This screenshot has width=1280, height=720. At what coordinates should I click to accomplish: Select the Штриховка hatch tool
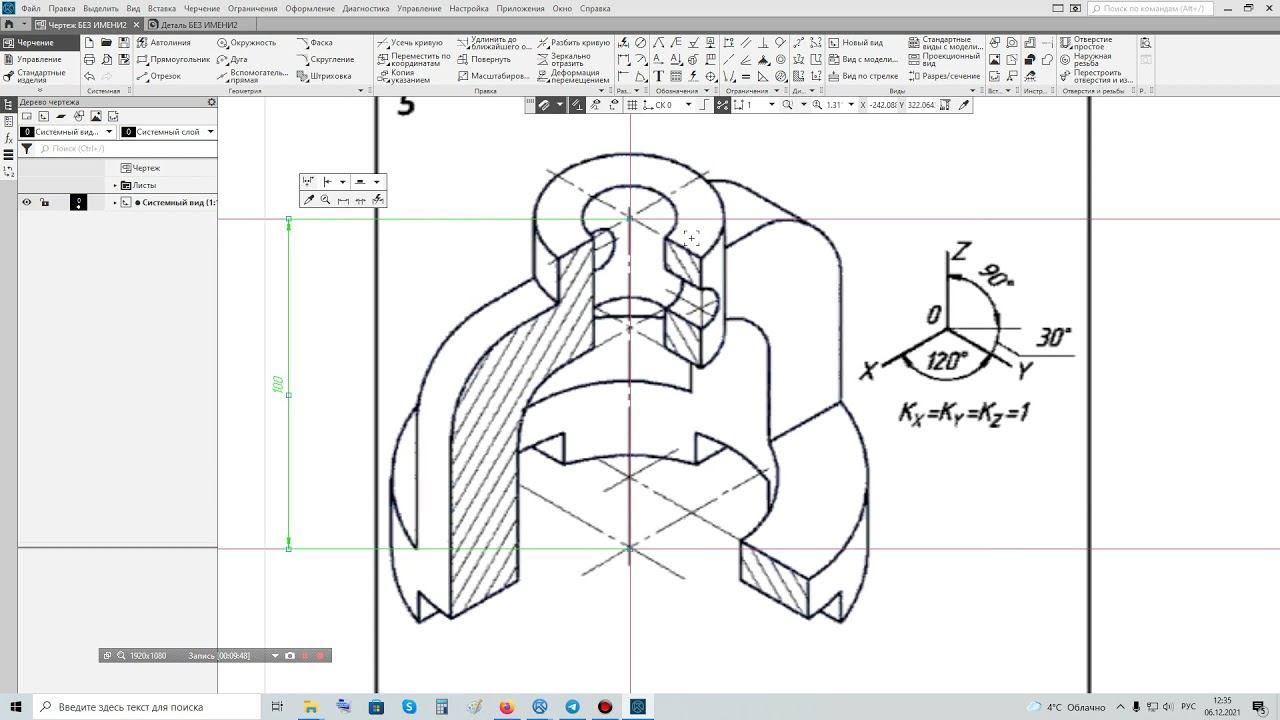coord(324,76)
